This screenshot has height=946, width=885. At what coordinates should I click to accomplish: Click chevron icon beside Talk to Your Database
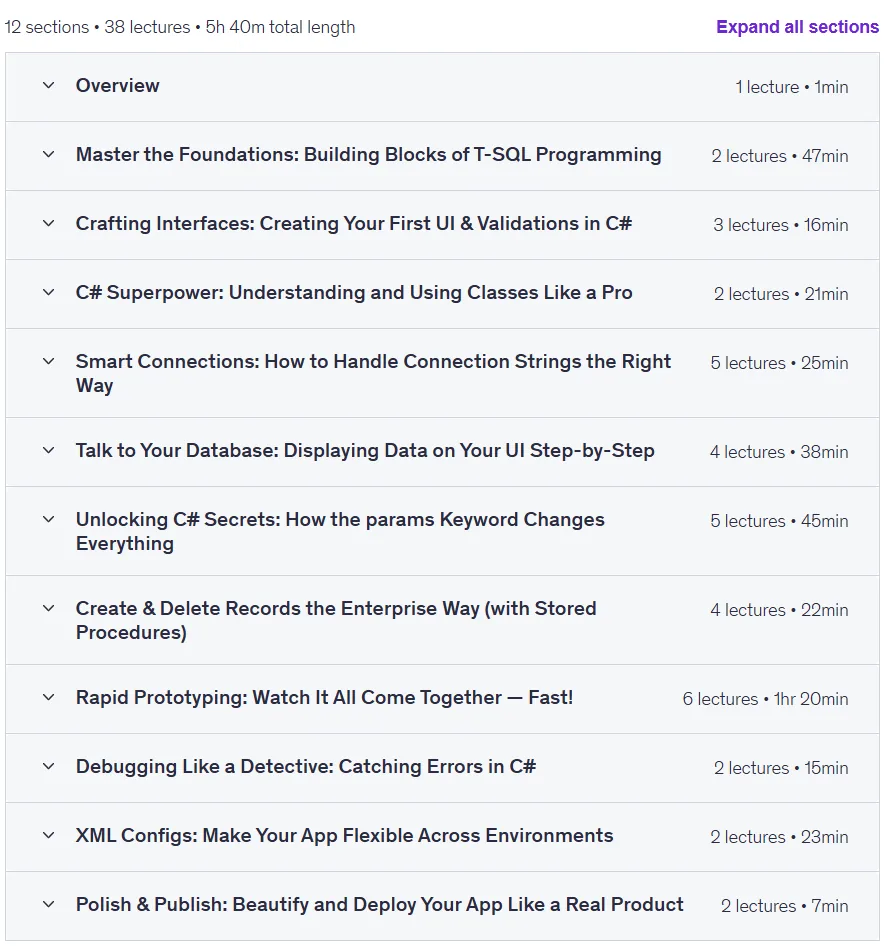pyautogui.click(x=49, y=450)
